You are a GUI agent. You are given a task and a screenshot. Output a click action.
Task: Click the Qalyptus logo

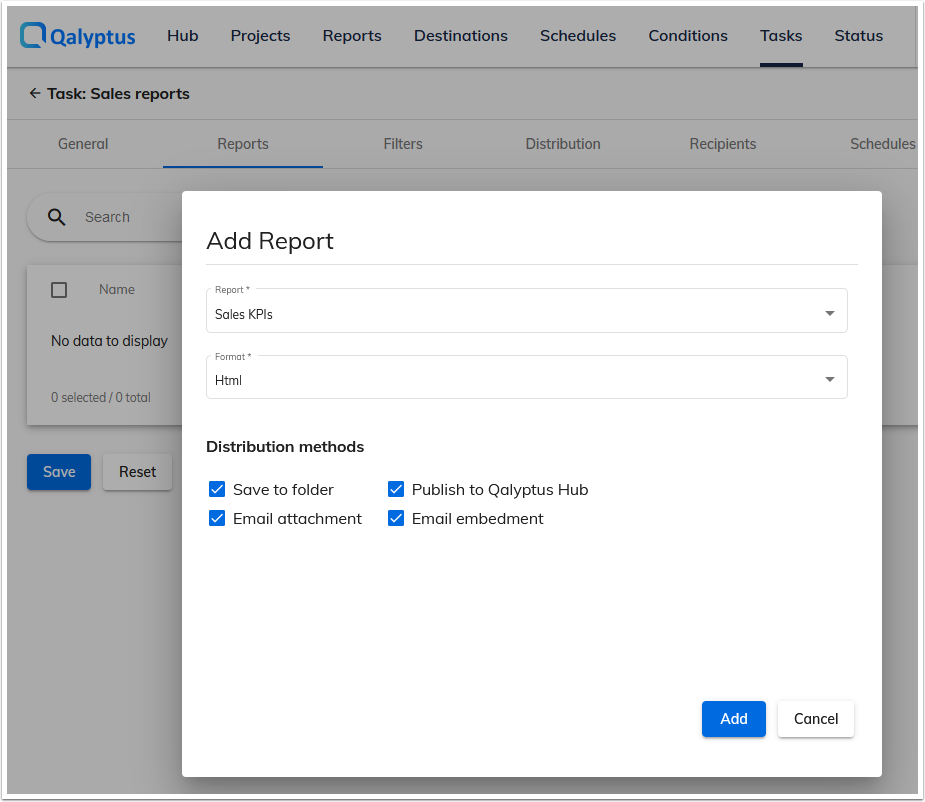(76, 36)
